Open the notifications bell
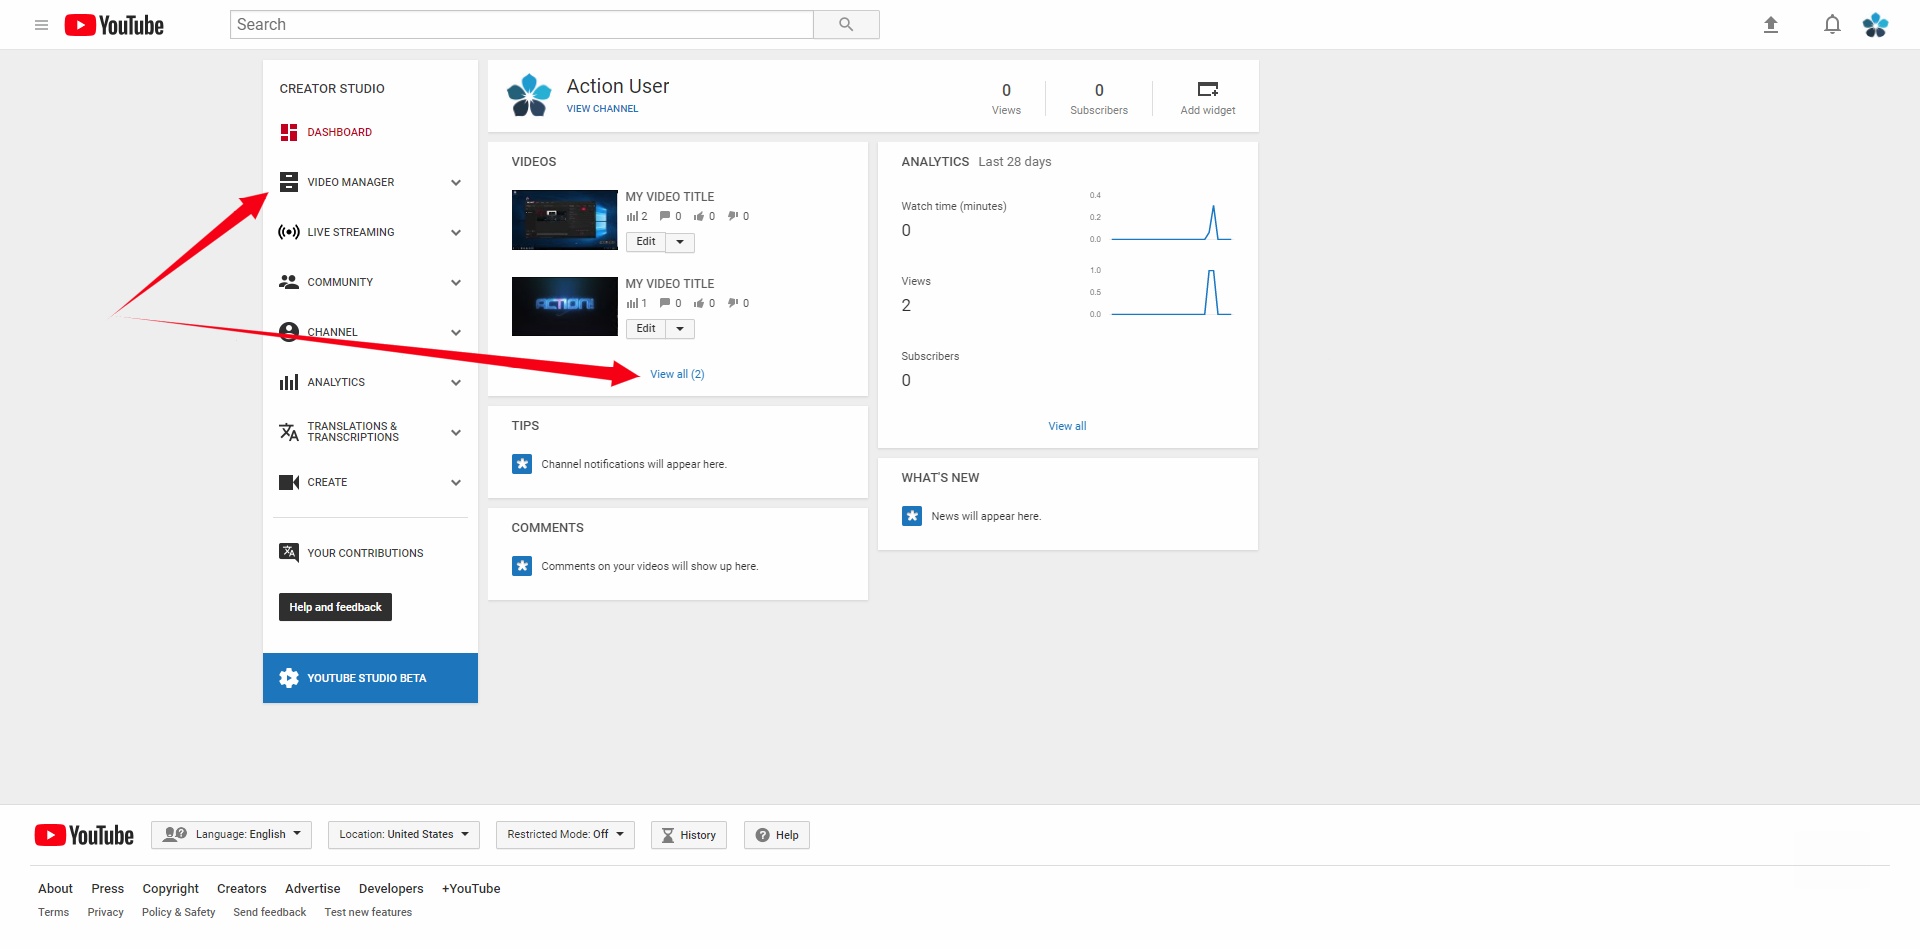 tap(1832, 24)
